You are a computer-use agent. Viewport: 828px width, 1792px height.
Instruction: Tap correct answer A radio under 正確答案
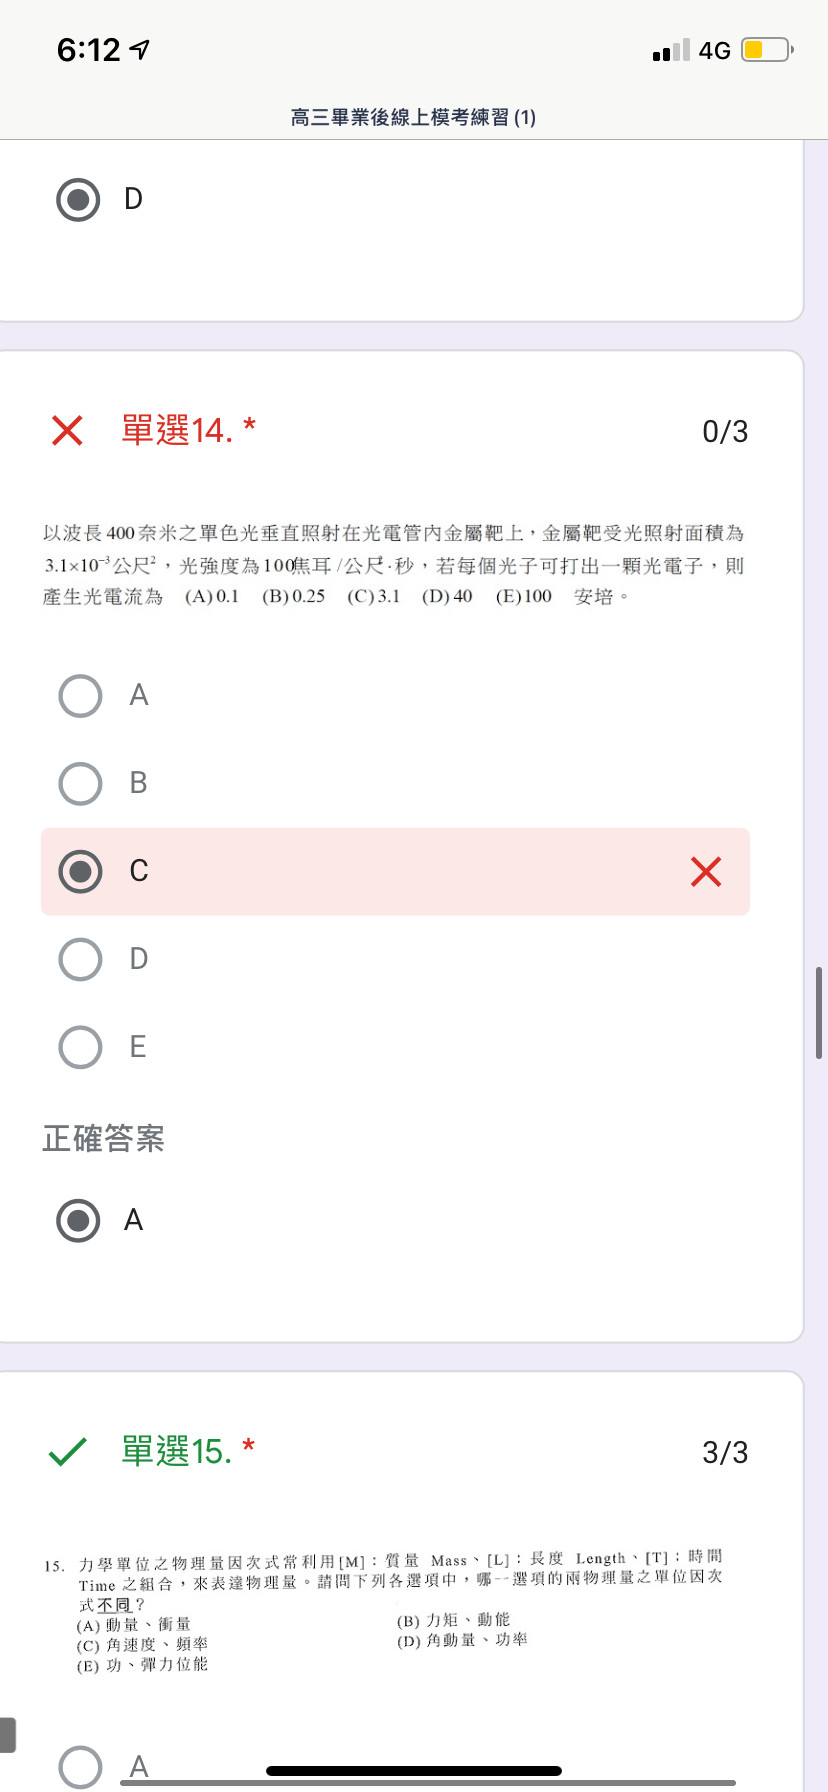[x=78, y=1220]
